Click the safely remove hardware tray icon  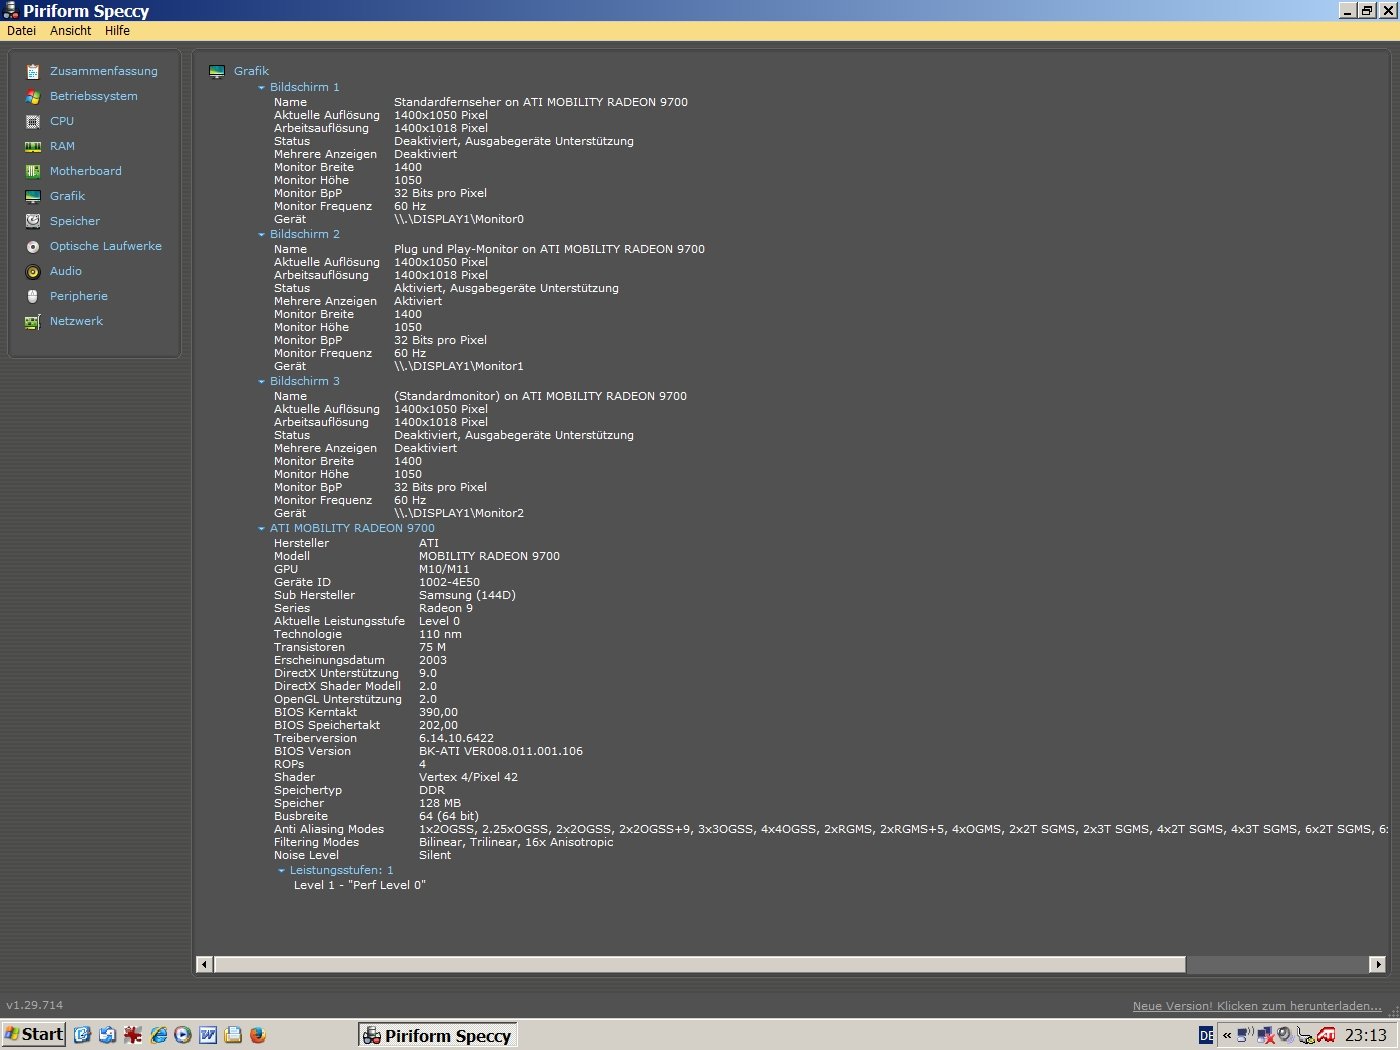(x=1306, y=1035)
